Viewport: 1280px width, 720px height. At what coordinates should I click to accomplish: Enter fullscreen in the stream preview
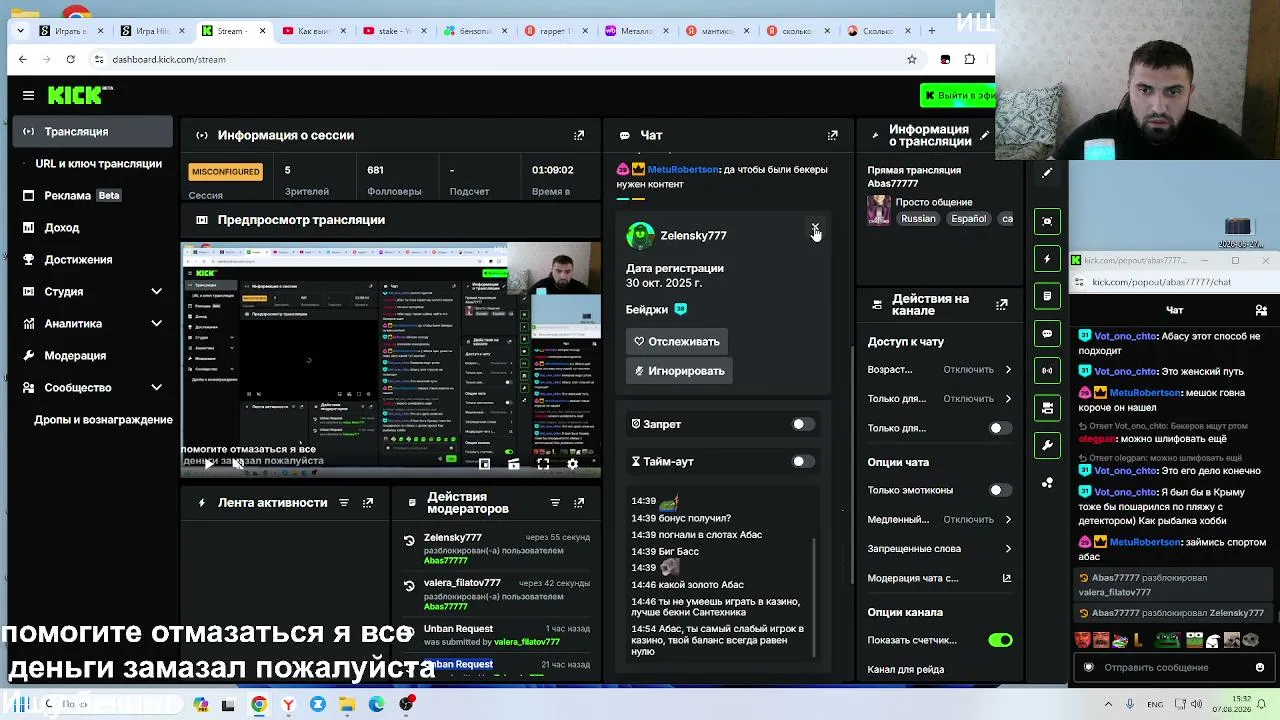[543, 464]
